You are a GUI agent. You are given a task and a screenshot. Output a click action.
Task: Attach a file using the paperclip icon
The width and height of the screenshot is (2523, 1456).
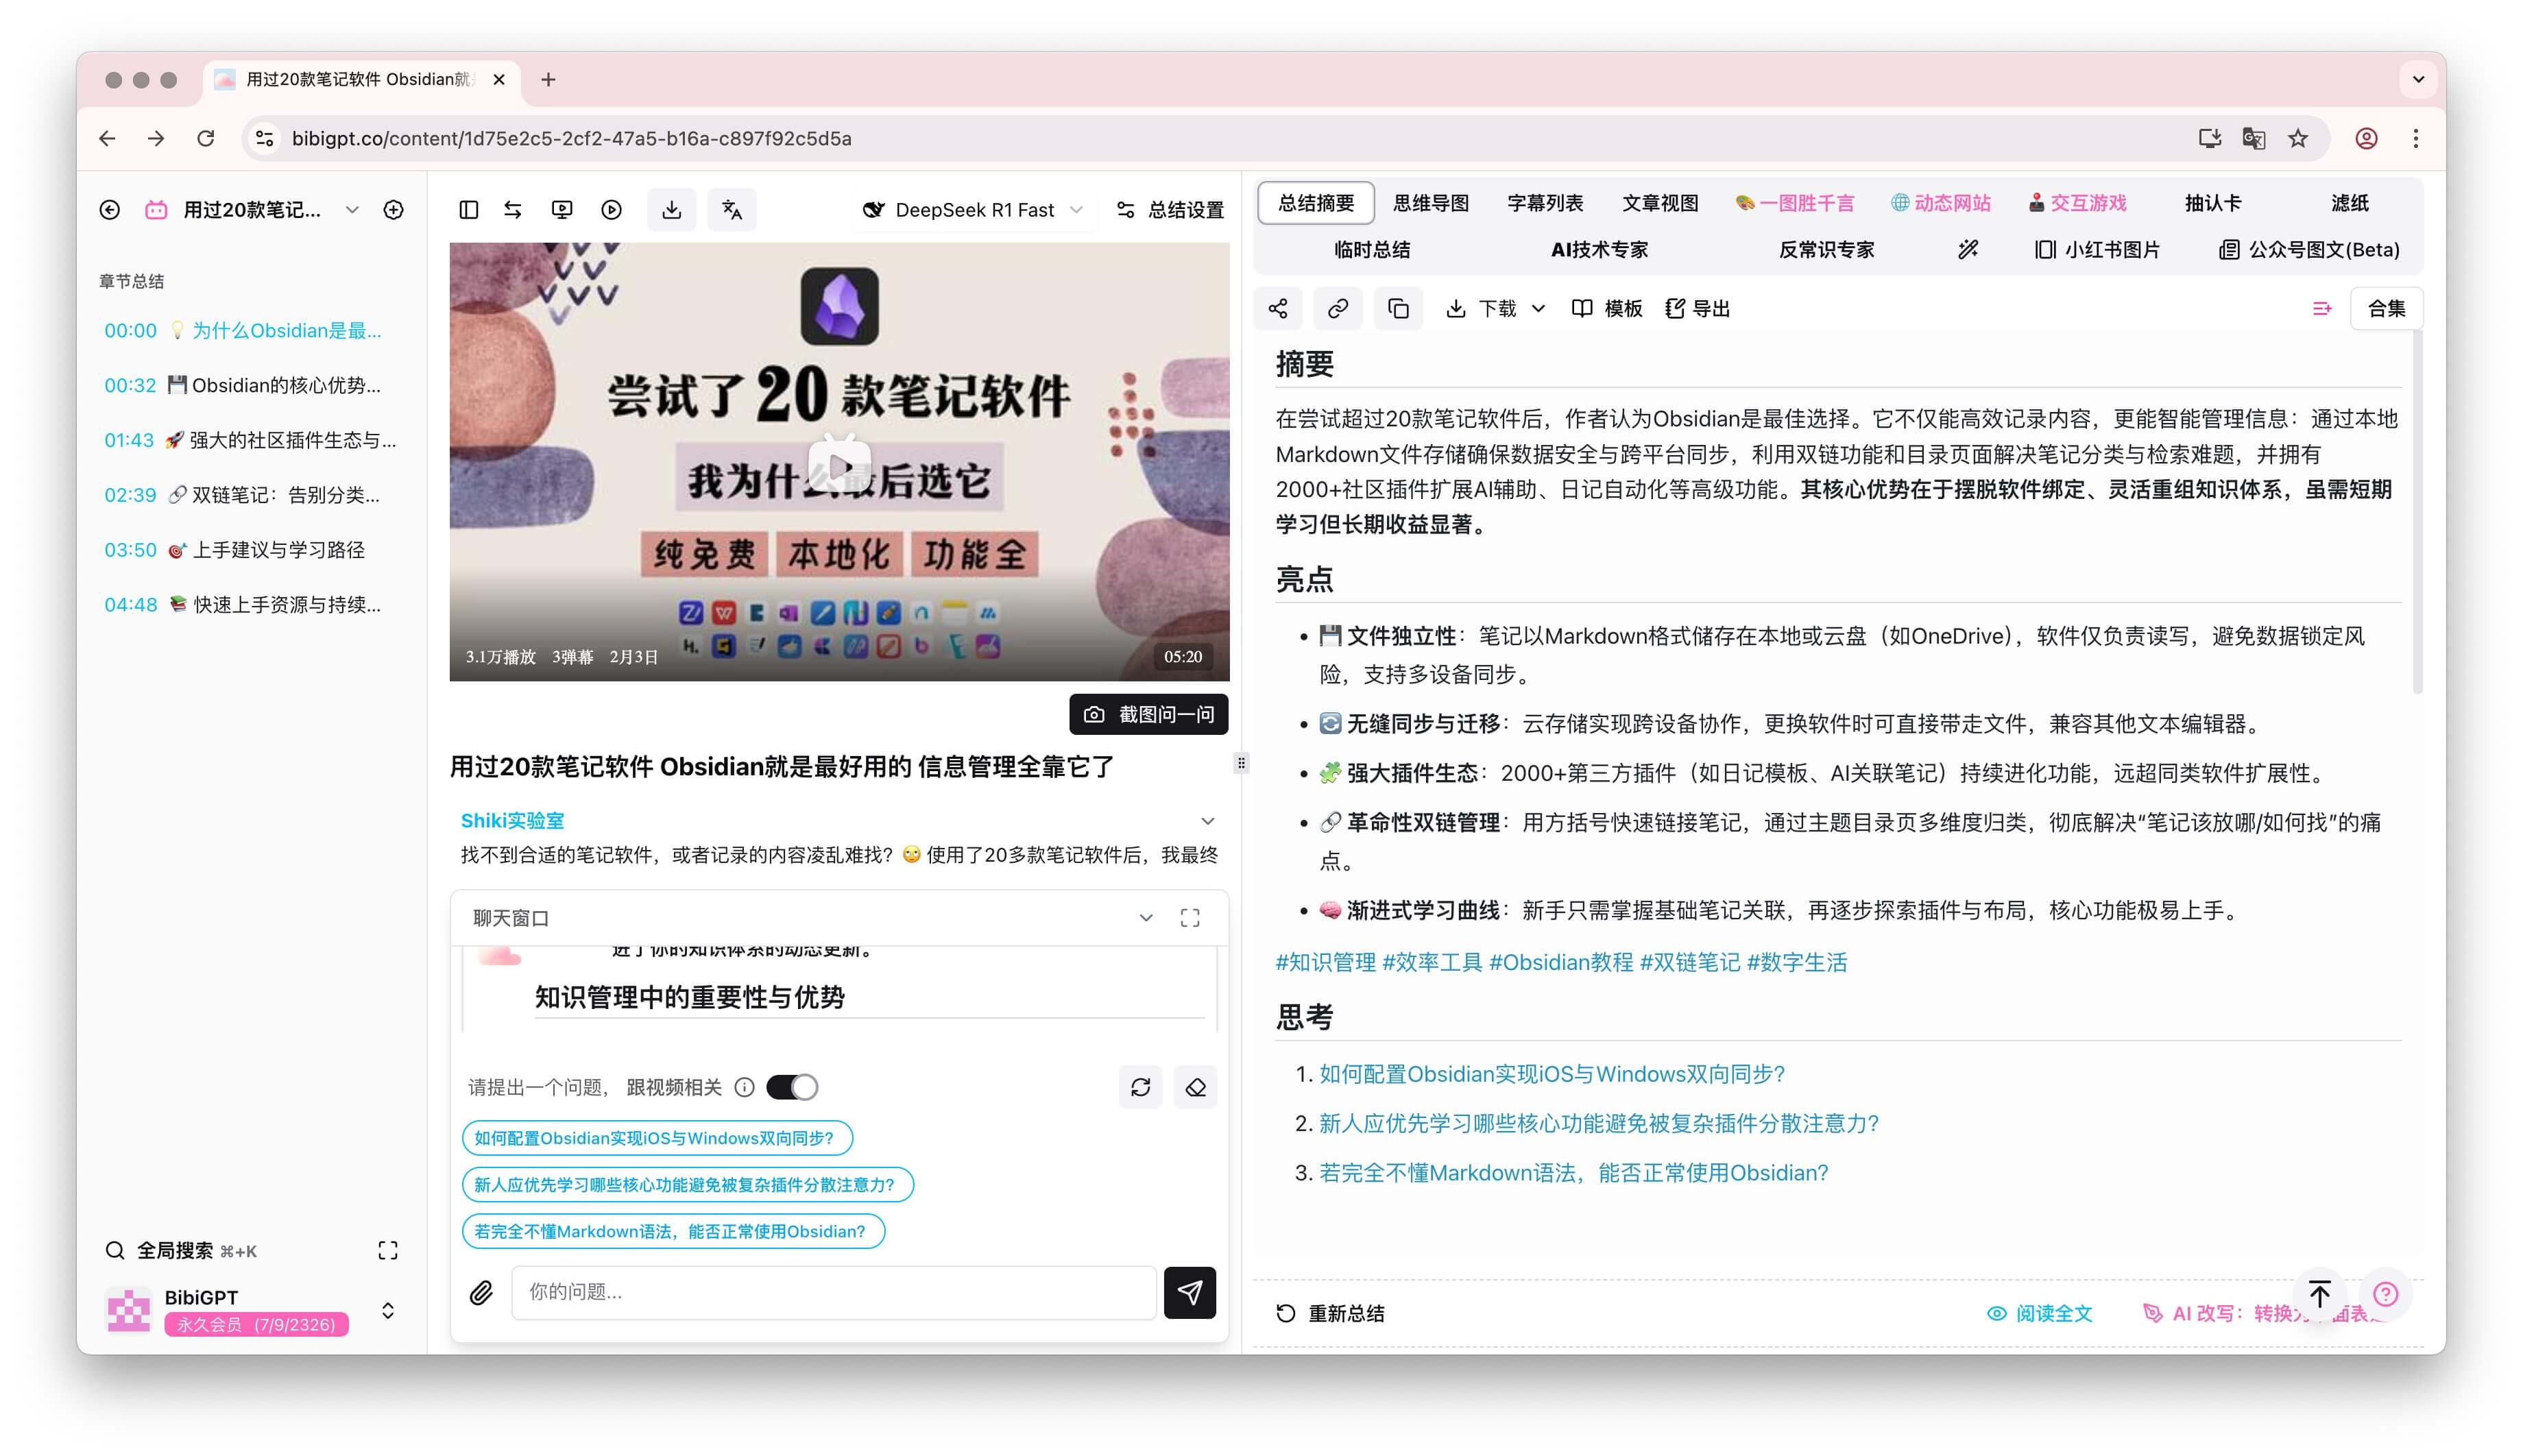click(481, 1292)
